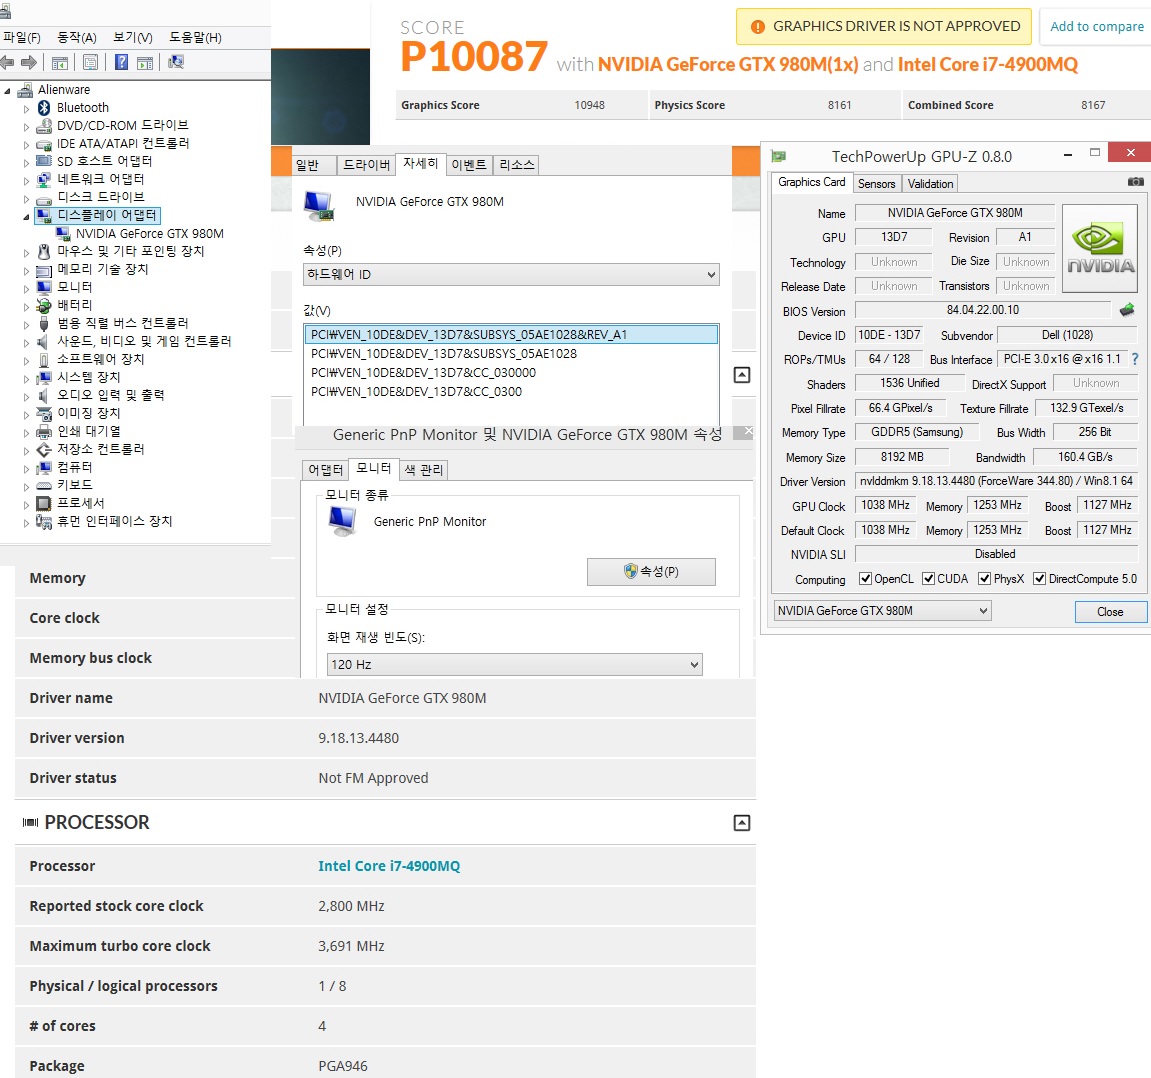Click show/hide action pane toolbar icon
1151x1078 pixels.
tap(145, 63)
